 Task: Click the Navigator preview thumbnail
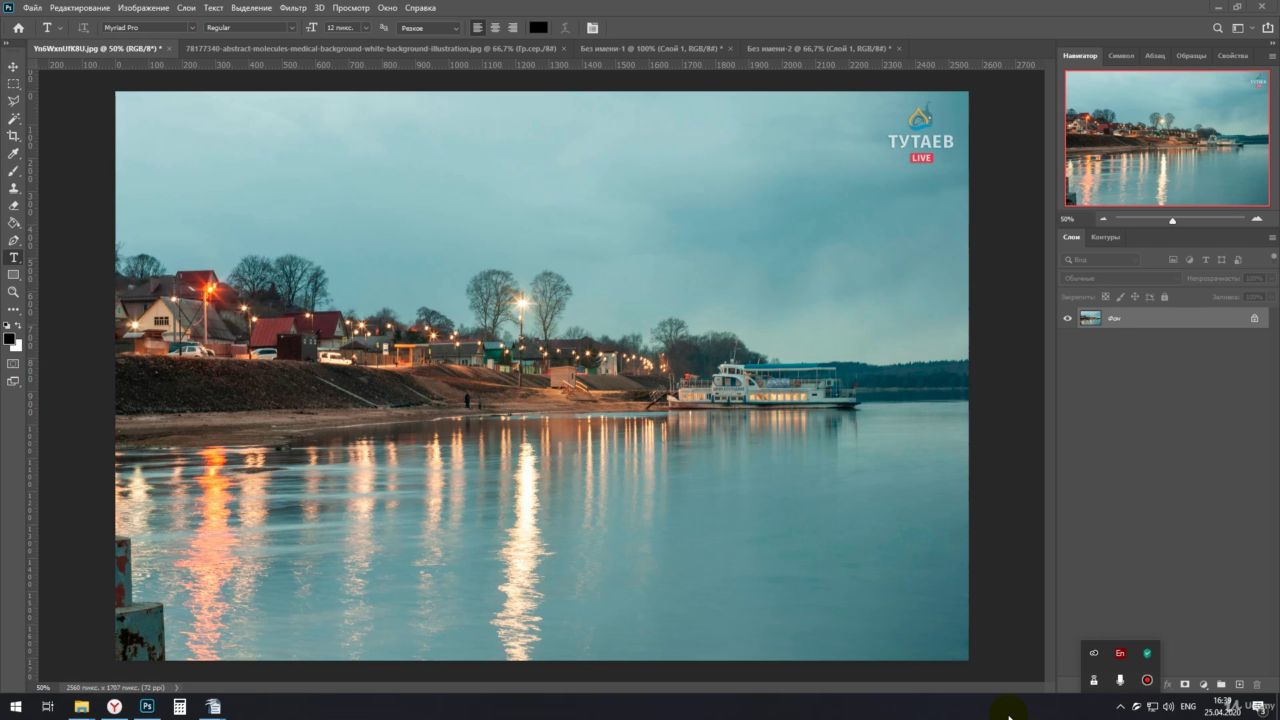(1167, 138)
